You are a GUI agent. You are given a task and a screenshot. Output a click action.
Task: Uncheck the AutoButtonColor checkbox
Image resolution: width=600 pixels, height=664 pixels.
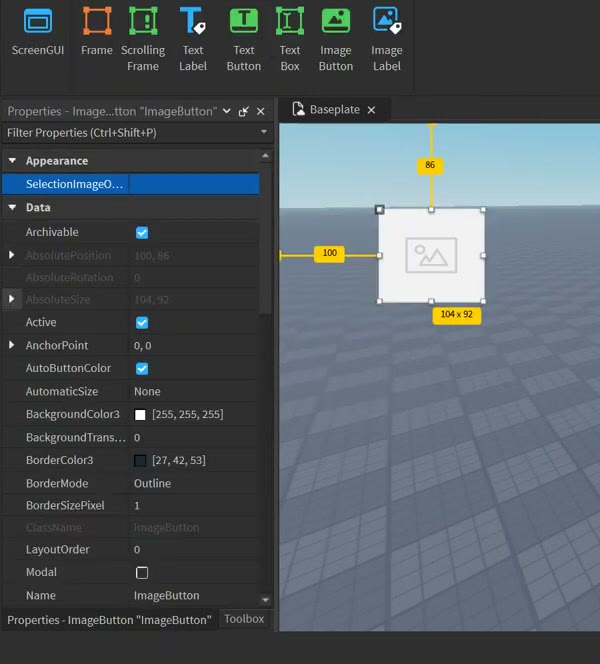point(142,368)
